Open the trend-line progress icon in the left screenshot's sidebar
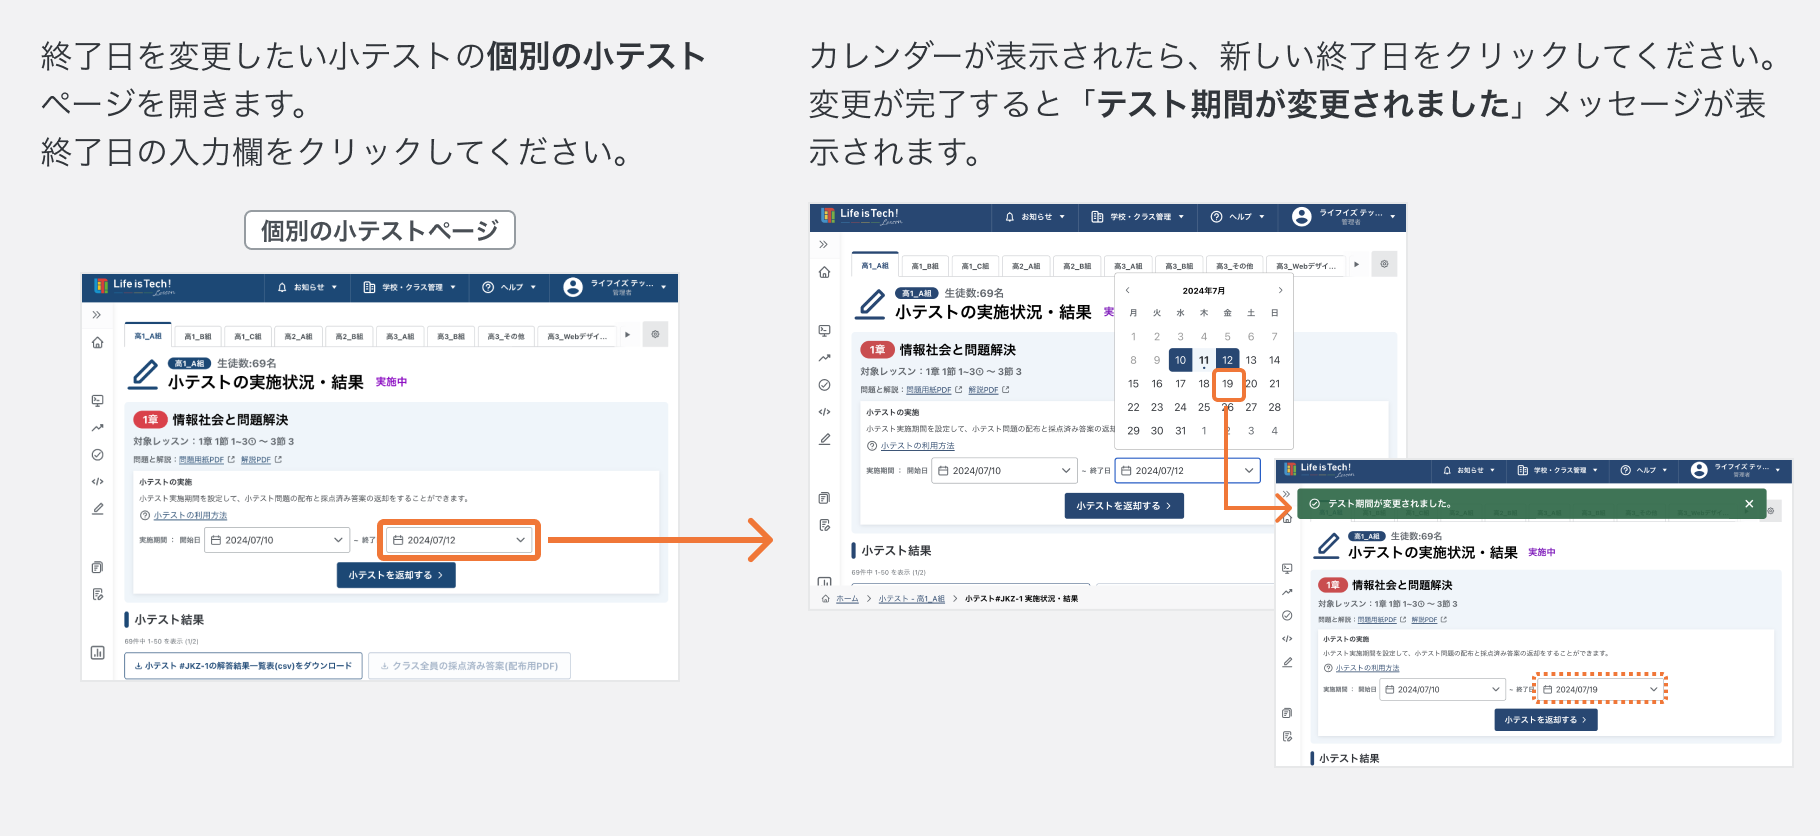 pyautogui.click(x=97, y=428)
